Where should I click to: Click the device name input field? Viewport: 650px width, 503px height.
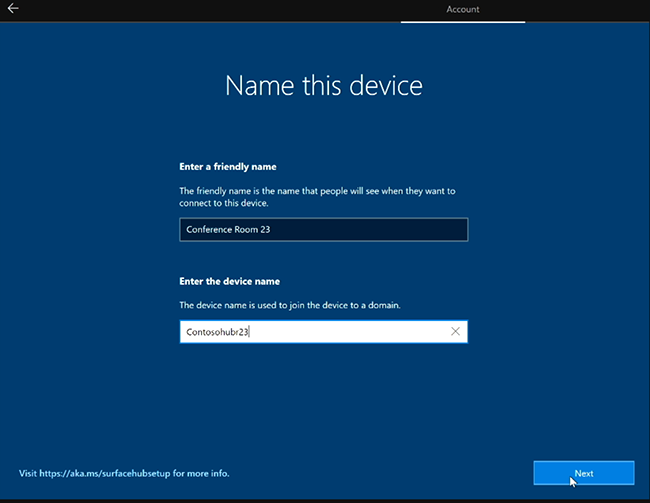[324, 332]
